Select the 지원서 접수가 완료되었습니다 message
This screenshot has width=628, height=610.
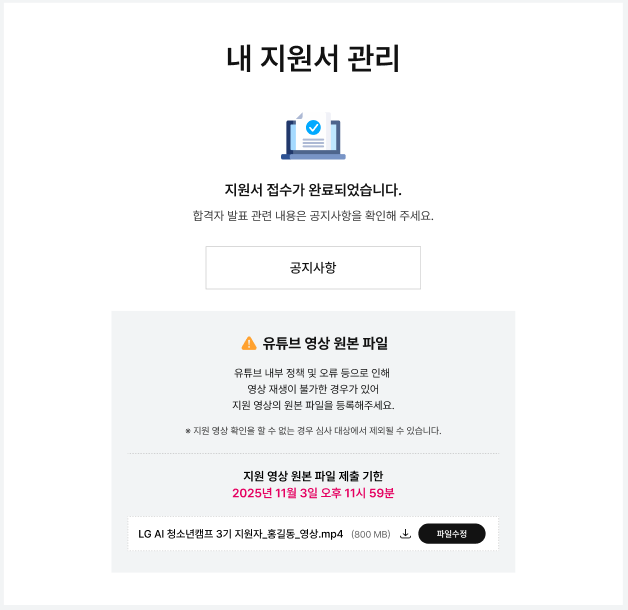[313, 190]
